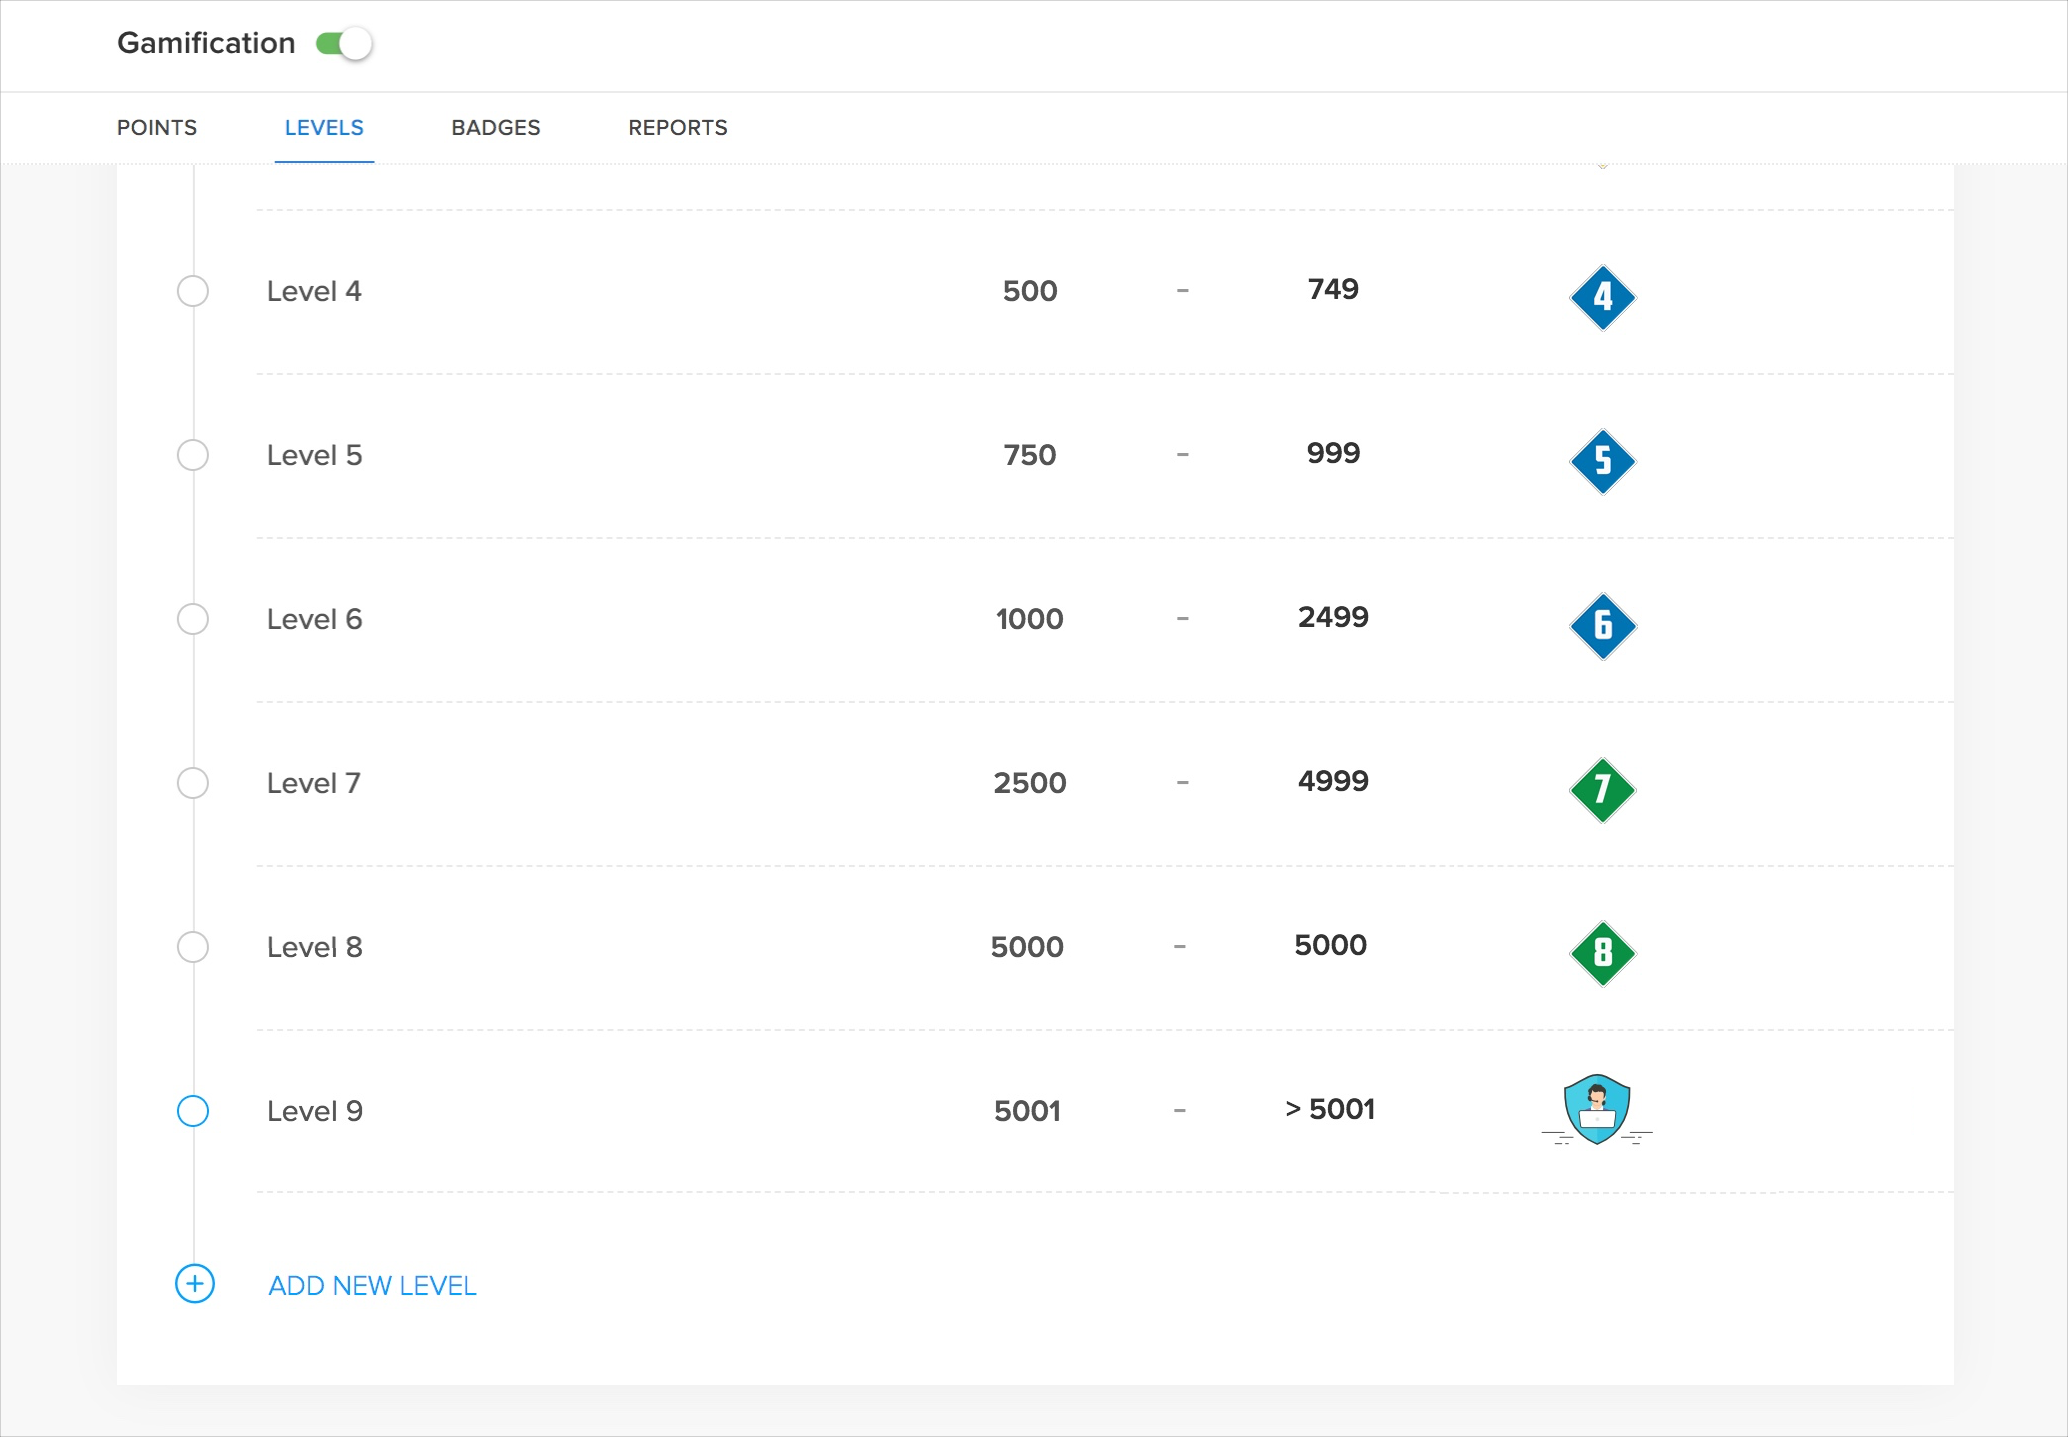Edit the 749 upper limit of Level 4
Screen dimensions: 2068x1437
click(1332, 289)
